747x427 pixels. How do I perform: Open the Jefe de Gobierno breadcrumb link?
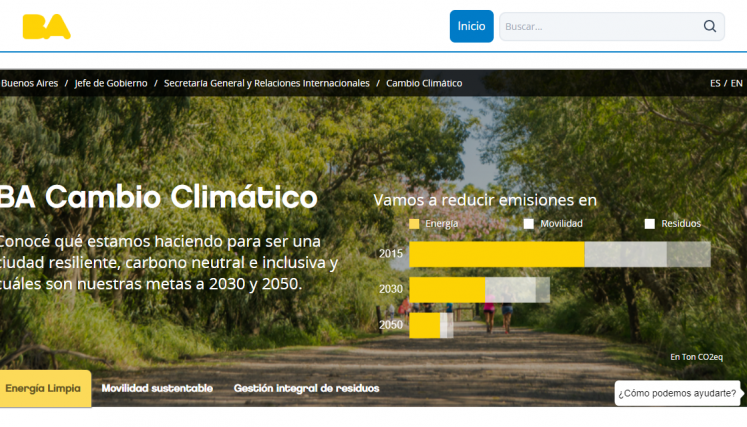pos(111,83)
